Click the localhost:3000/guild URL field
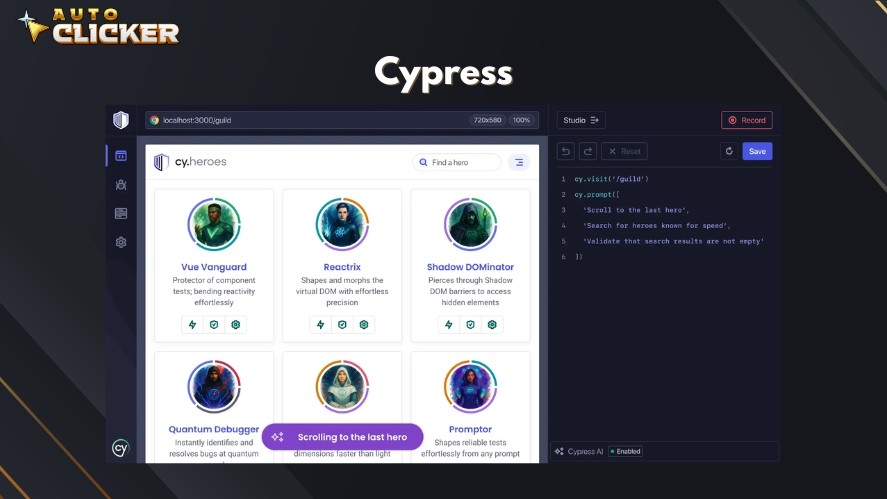 coord(342,120)
